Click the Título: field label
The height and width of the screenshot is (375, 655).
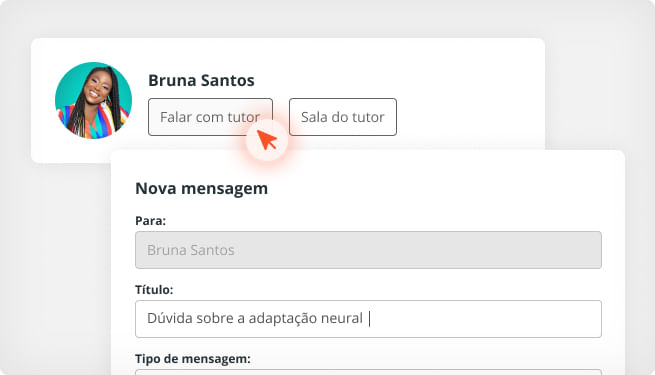(x=154, y=289)
